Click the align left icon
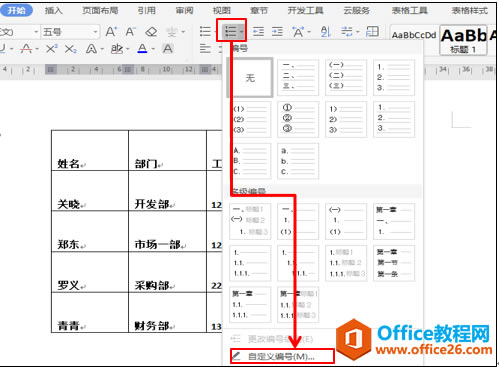Viewport: 499px width, 367px height. [205, 49]
